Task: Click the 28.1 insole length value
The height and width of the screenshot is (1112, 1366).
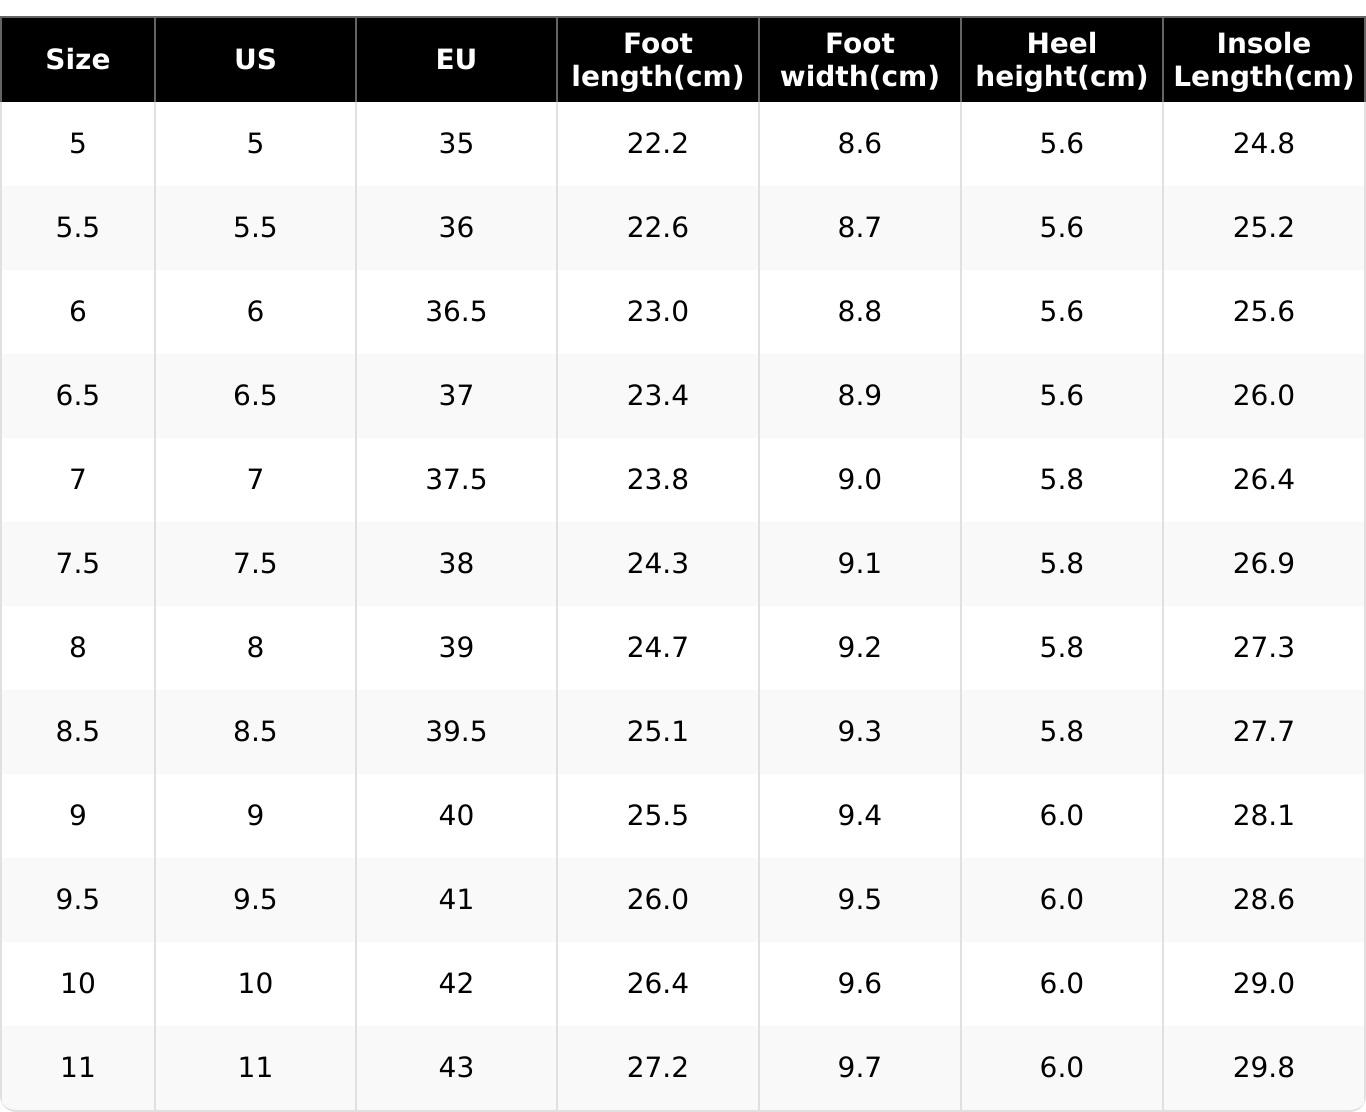Action: point(1263,816)
